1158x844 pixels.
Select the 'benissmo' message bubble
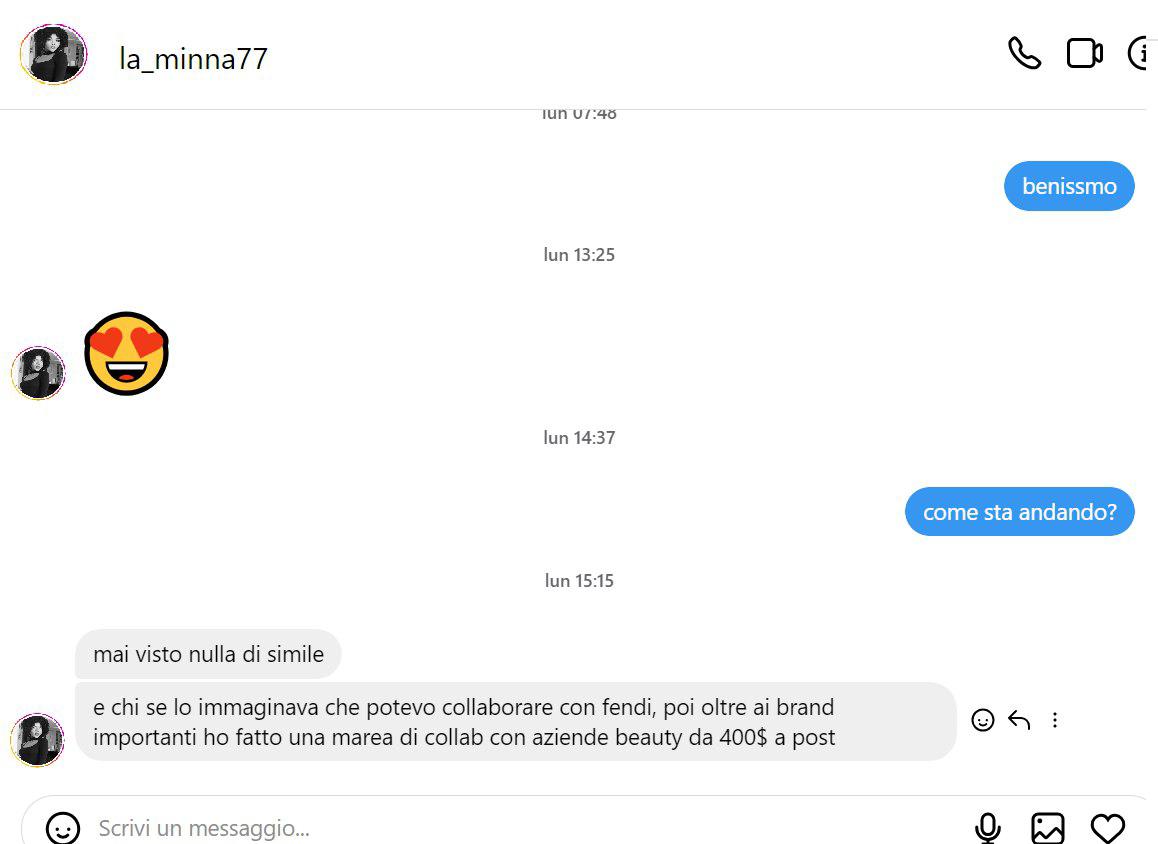tap(1069, 186)
